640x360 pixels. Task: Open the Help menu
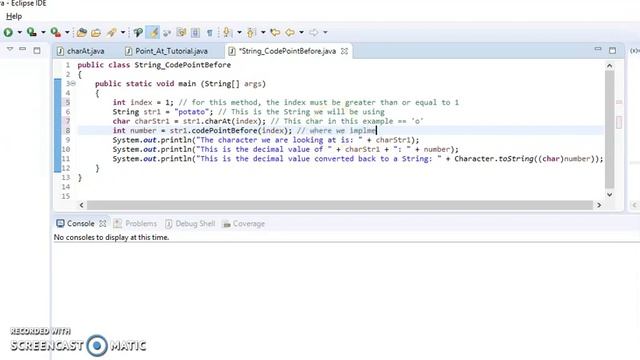pos(14,16)
